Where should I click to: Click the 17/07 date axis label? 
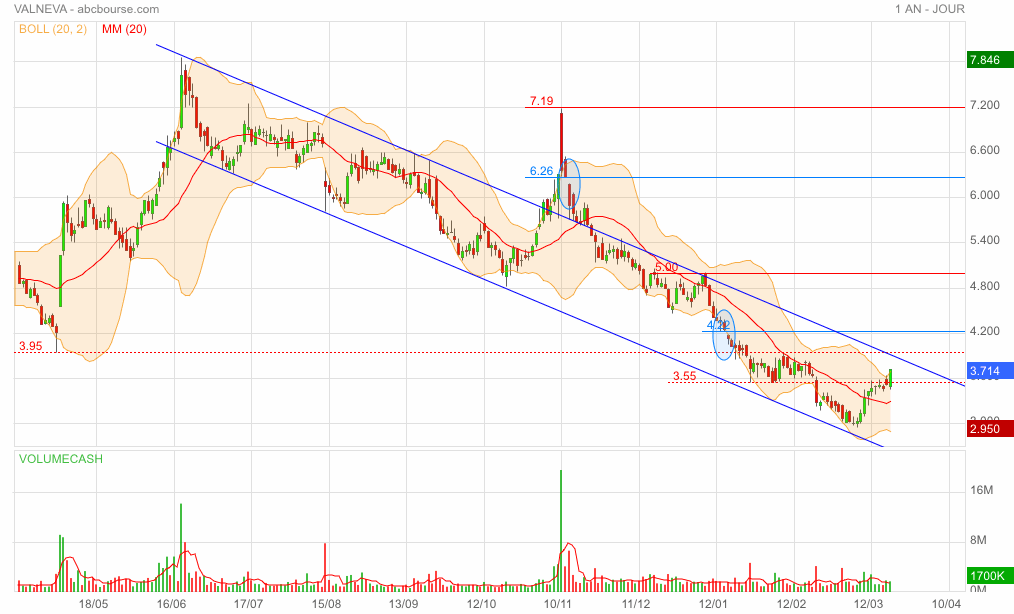click(x=248, y=604)
